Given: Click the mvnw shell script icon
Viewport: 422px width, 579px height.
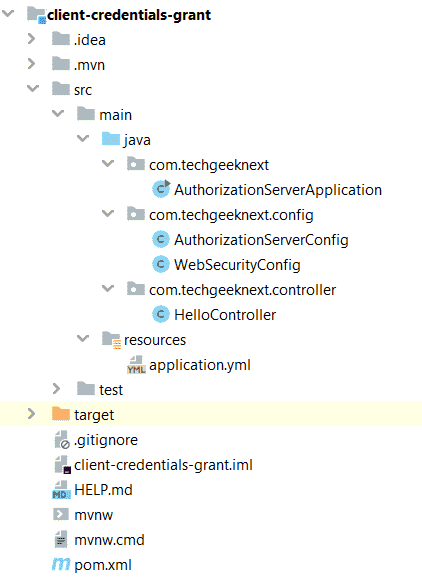Looking at the screenshot, I should 61,514.
